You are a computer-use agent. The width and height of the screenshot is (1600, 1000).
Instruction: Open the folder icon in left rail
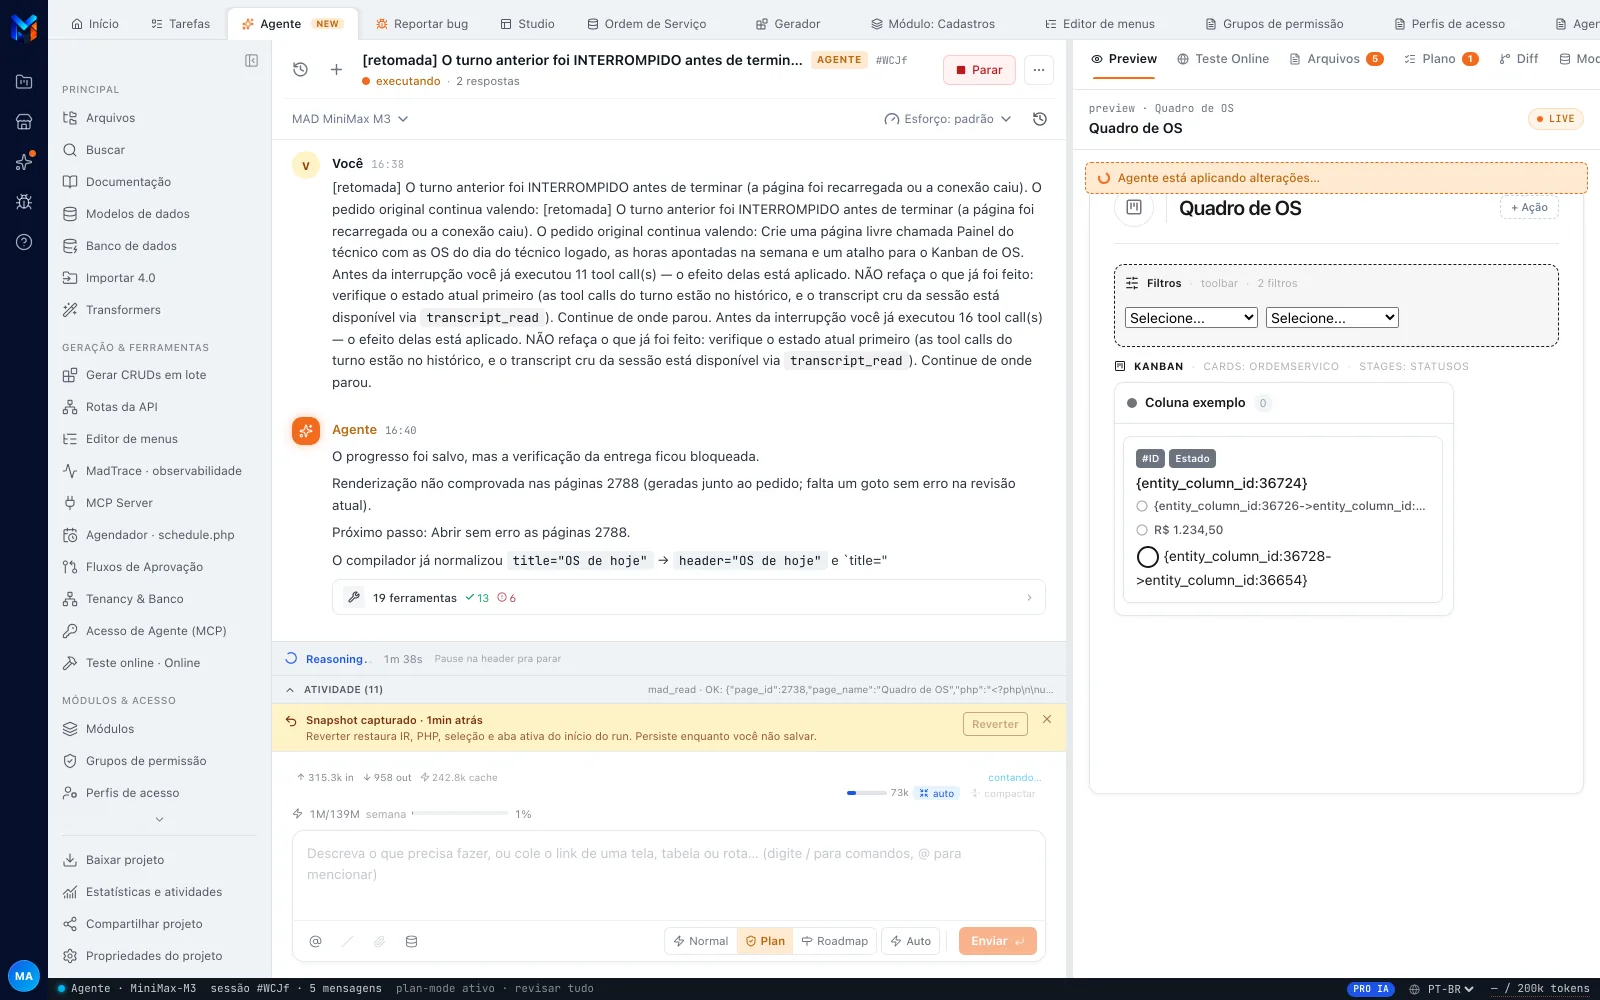pyautogui.click(x=24, y=82)
